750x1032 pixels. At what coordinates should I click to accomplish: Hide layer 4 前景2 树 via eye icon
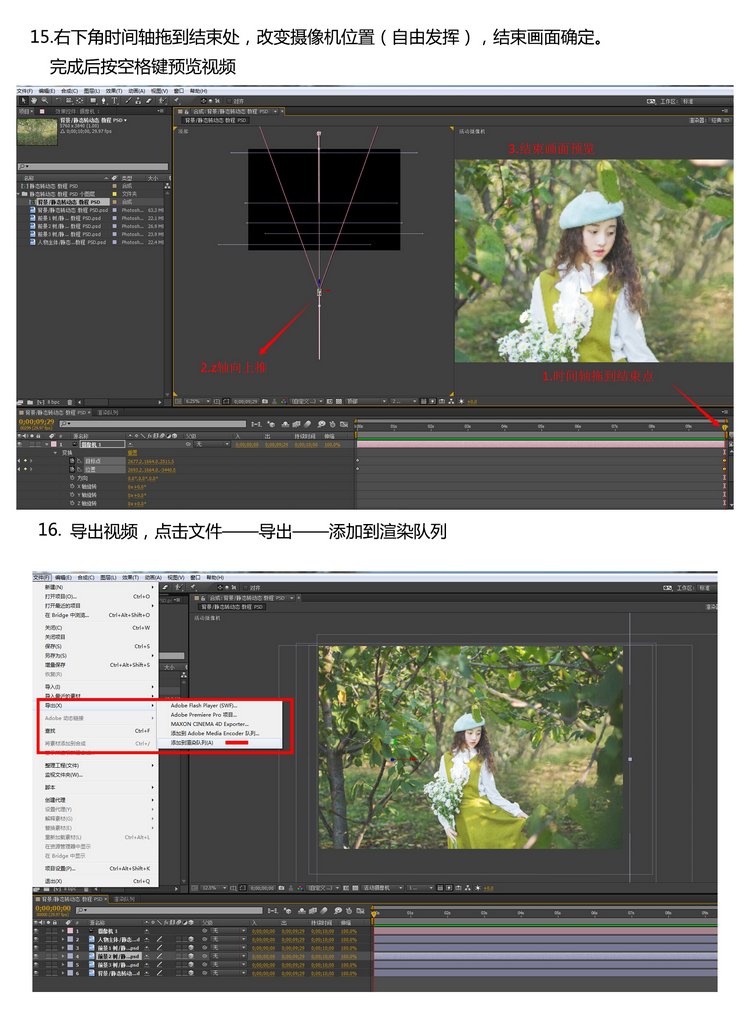click(36, 956)
